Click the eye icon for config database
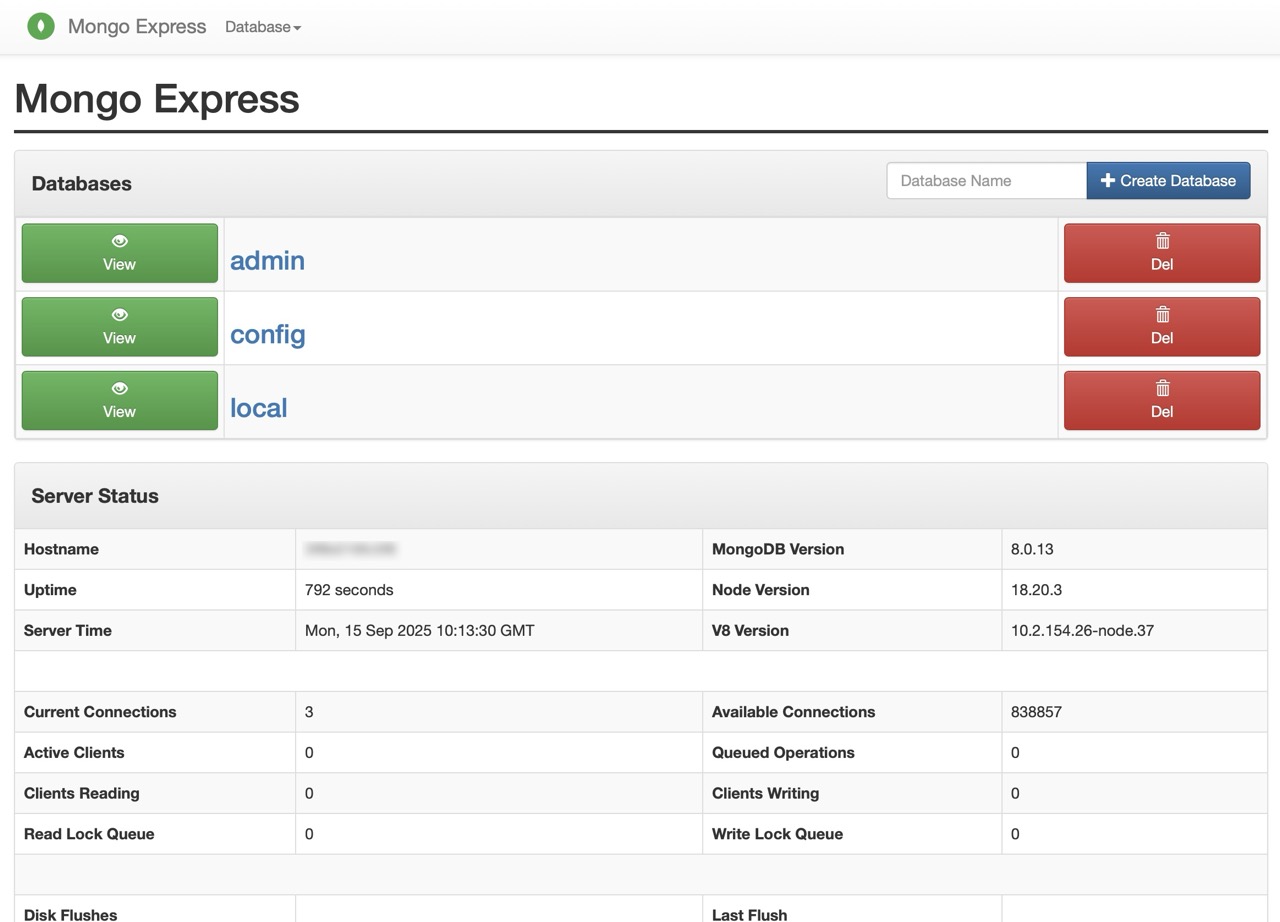 119,315
